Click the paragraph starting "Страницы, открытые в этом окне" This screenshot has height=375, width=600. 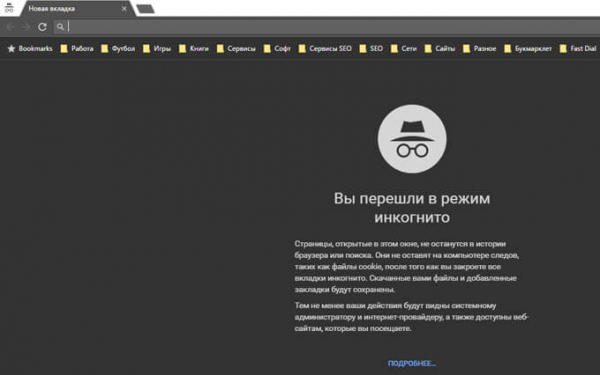407,267
